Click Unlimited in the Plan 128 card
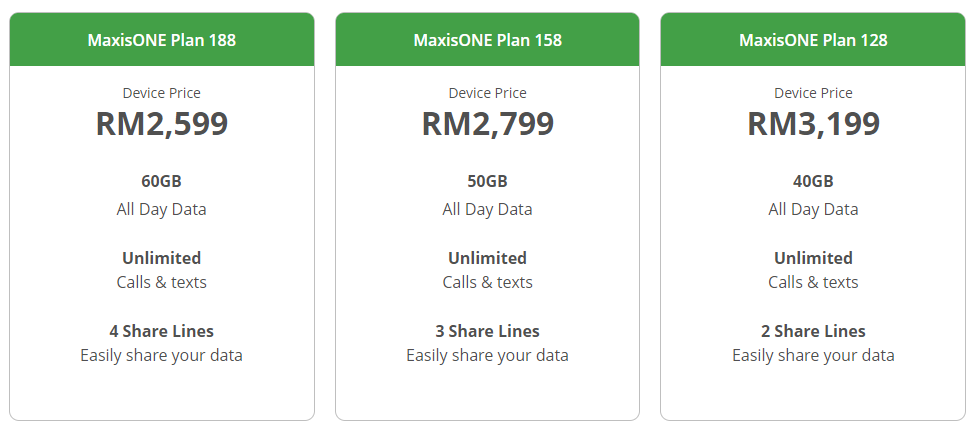The image size is (974, 432). pyautogui.click(x=813, y=258)
